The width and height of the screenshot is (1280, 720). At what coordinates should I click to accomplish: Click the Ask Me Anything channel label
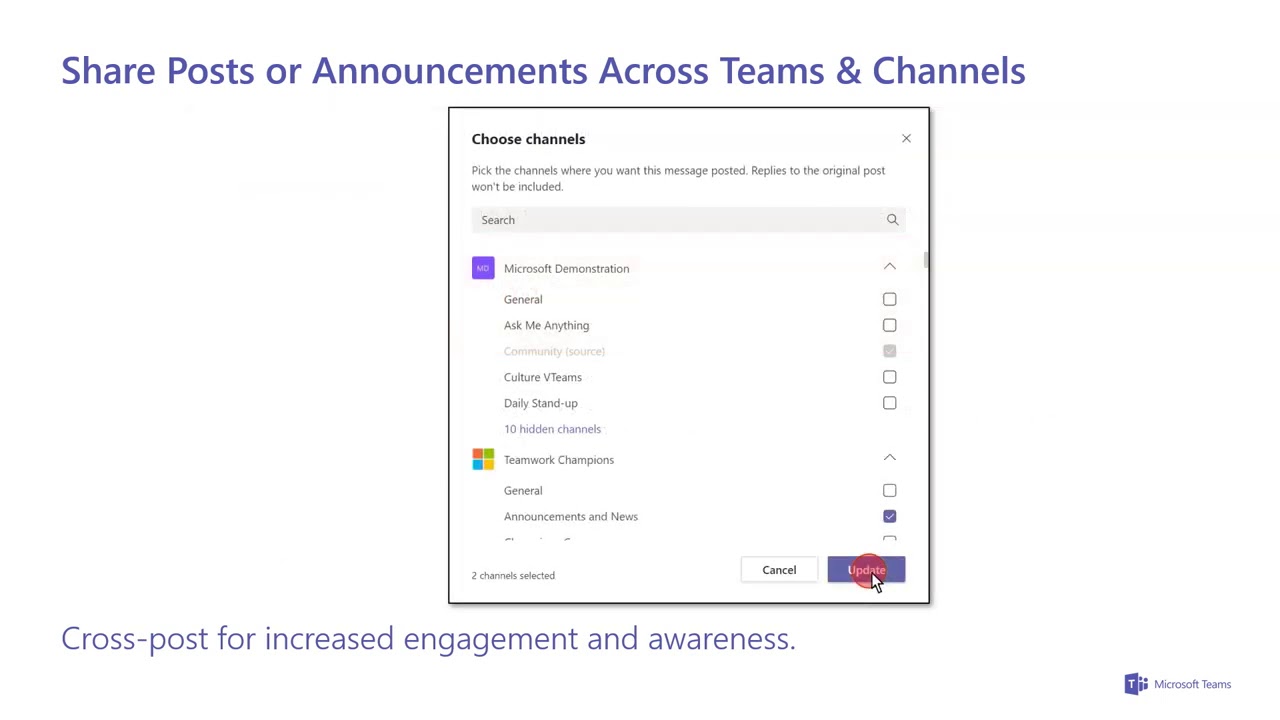point(546,325)
